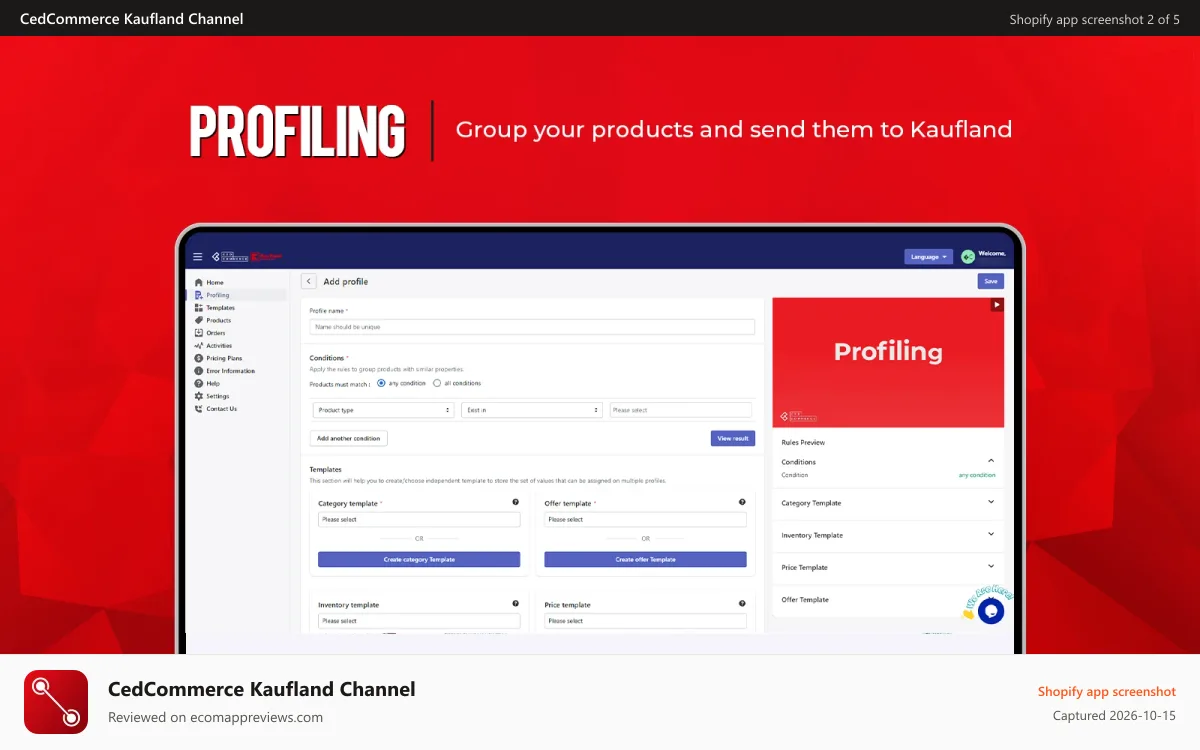Click the green 'any condition' value text
Viewport: 1200px width, 750px height.
pos(977,475)
